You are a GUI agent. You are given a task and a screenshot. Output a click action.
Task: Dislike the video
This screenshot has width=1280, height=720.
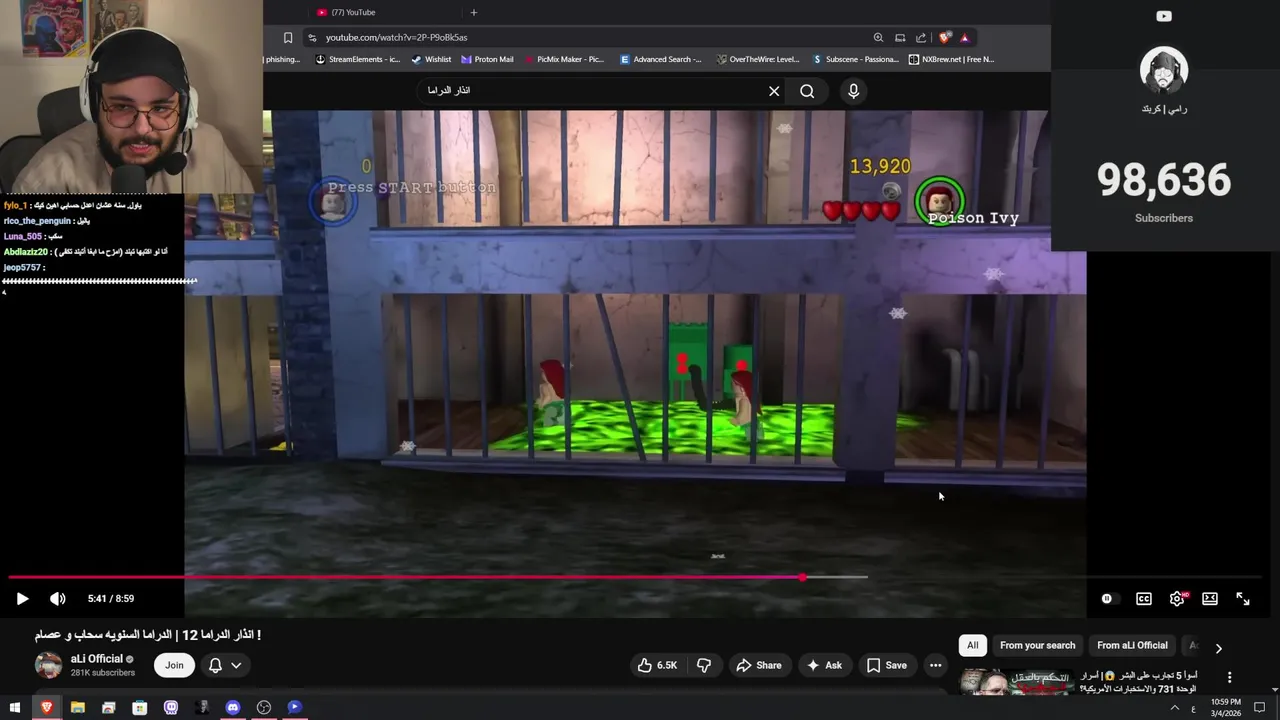tap(704, 665)
